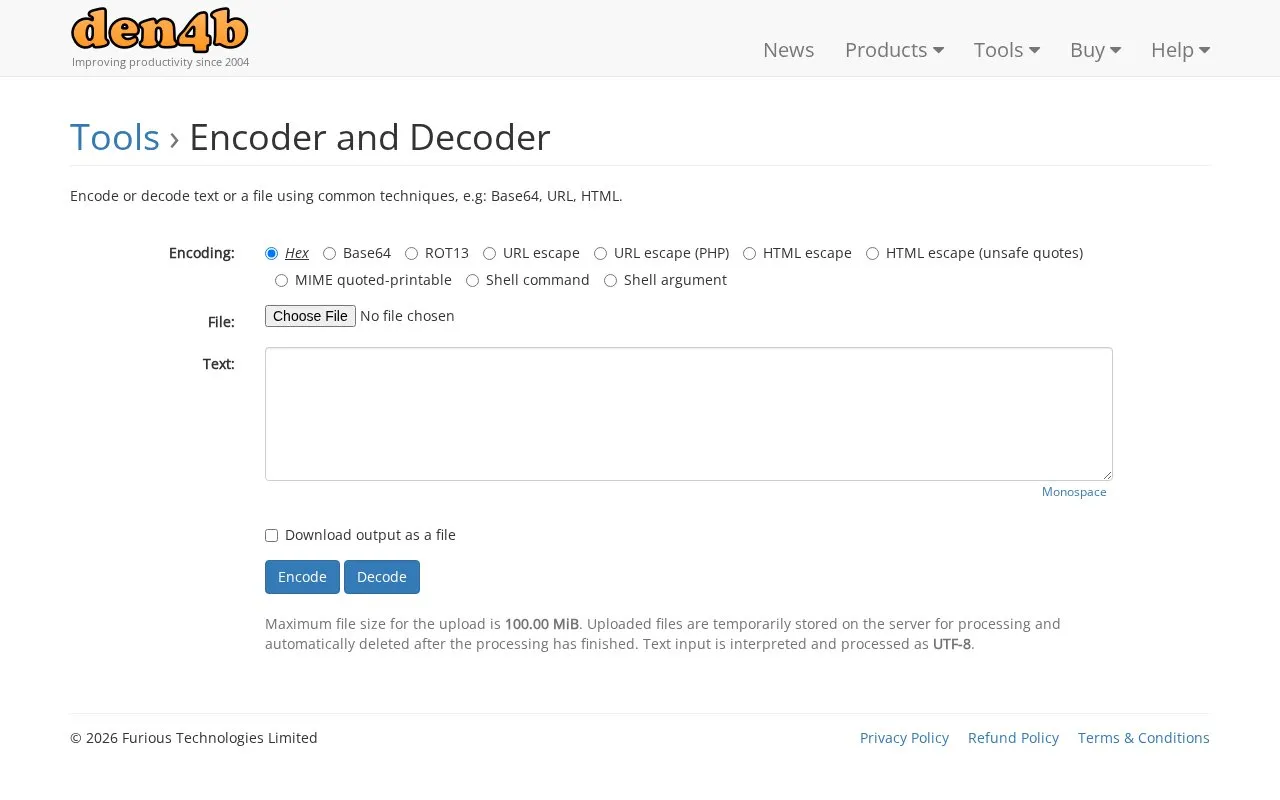1280x800 pixels.
Task: Expand the Buy dropdown menu
Action: [1095, 50]
